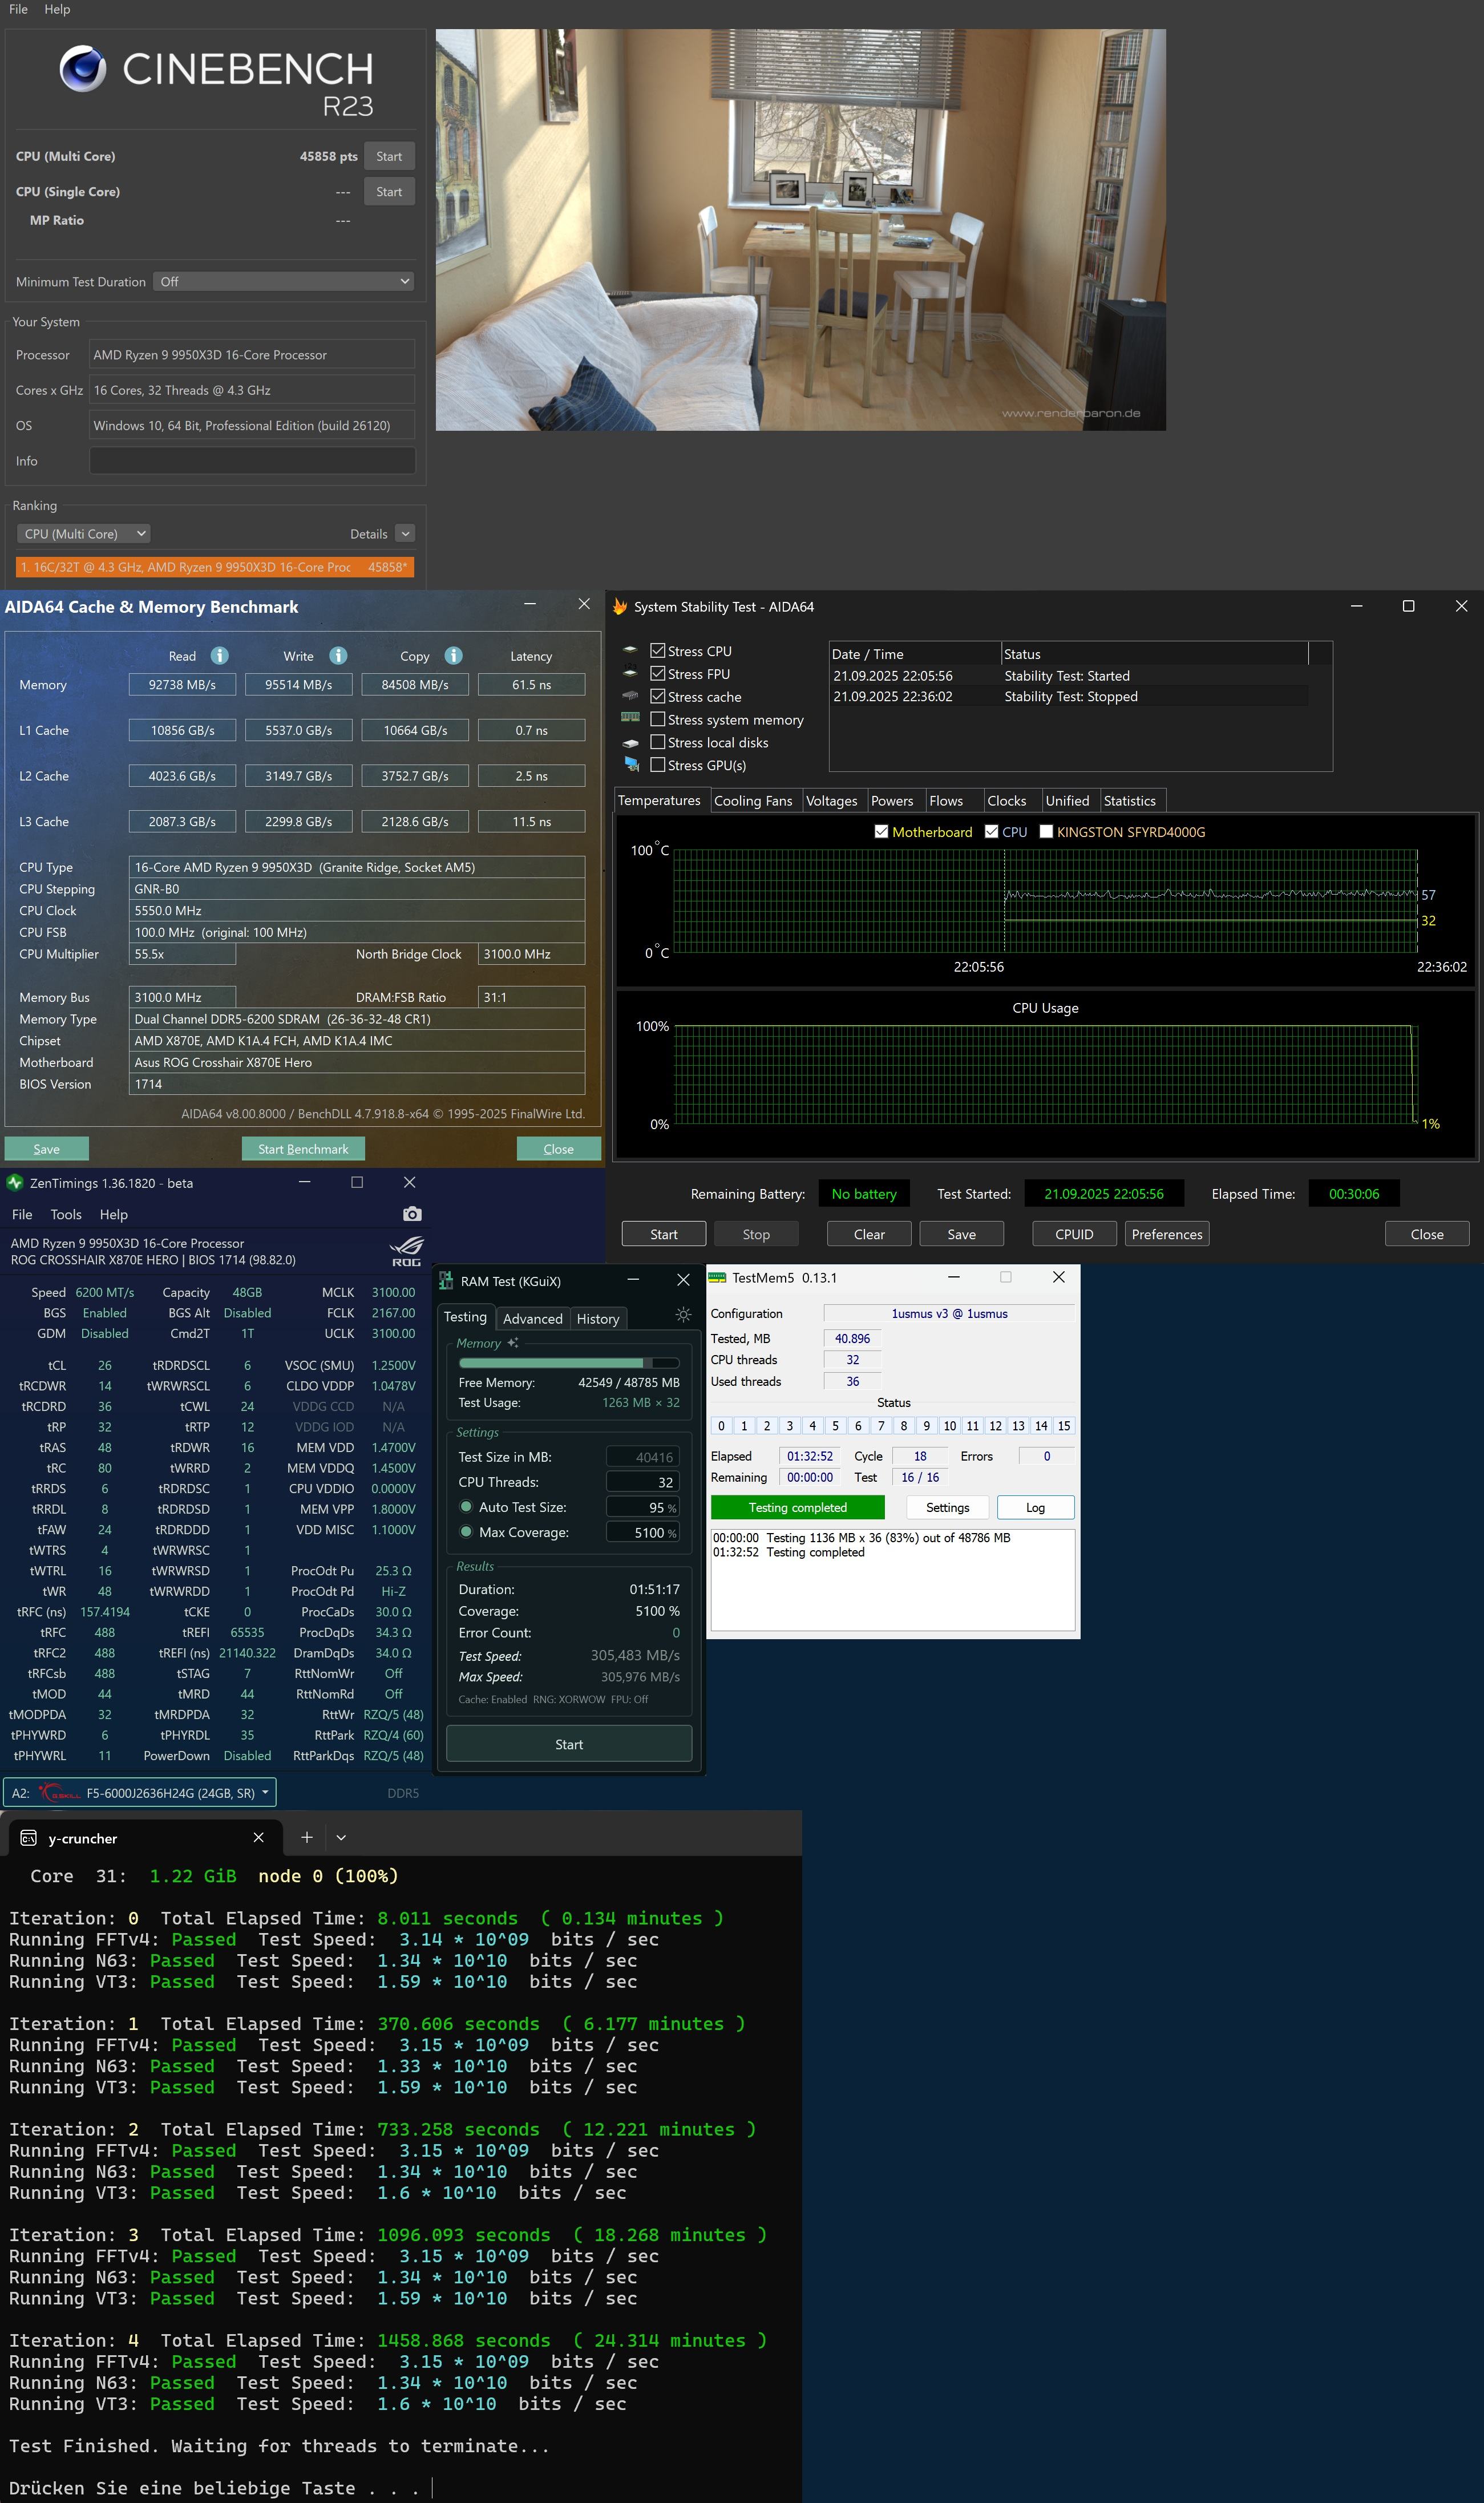1484x2503 pixels.
Task: Open Minimum Test Duration dropdown
Action: (x=284, y=282)
